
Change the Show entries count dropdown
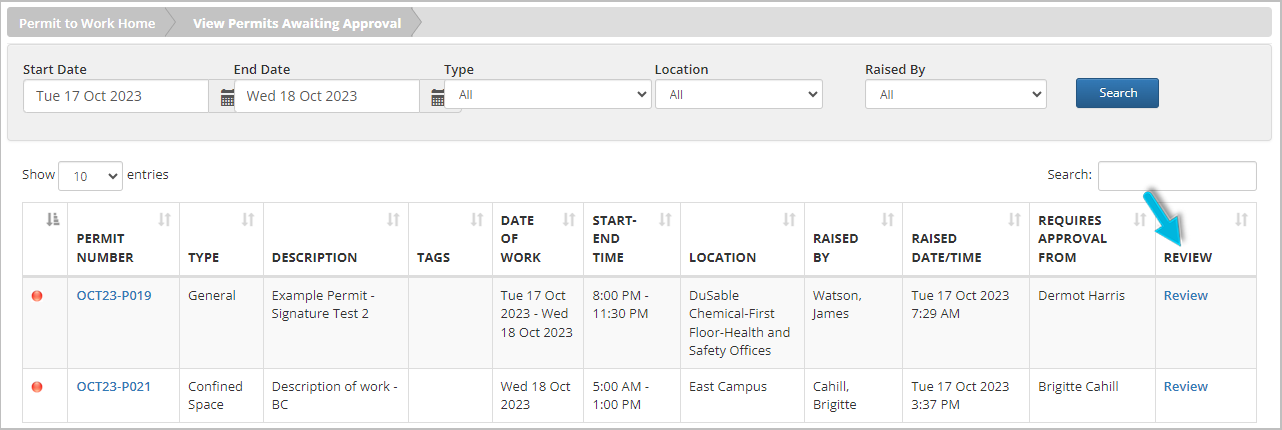(x=90, y=176)
